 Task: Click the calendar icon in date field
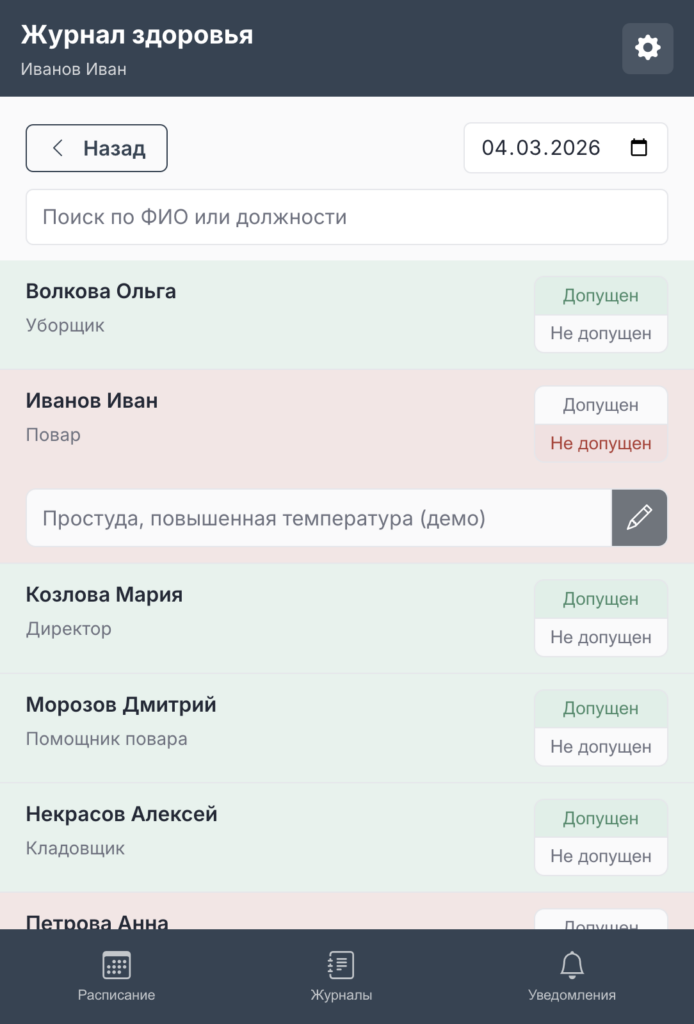[639, 148]
